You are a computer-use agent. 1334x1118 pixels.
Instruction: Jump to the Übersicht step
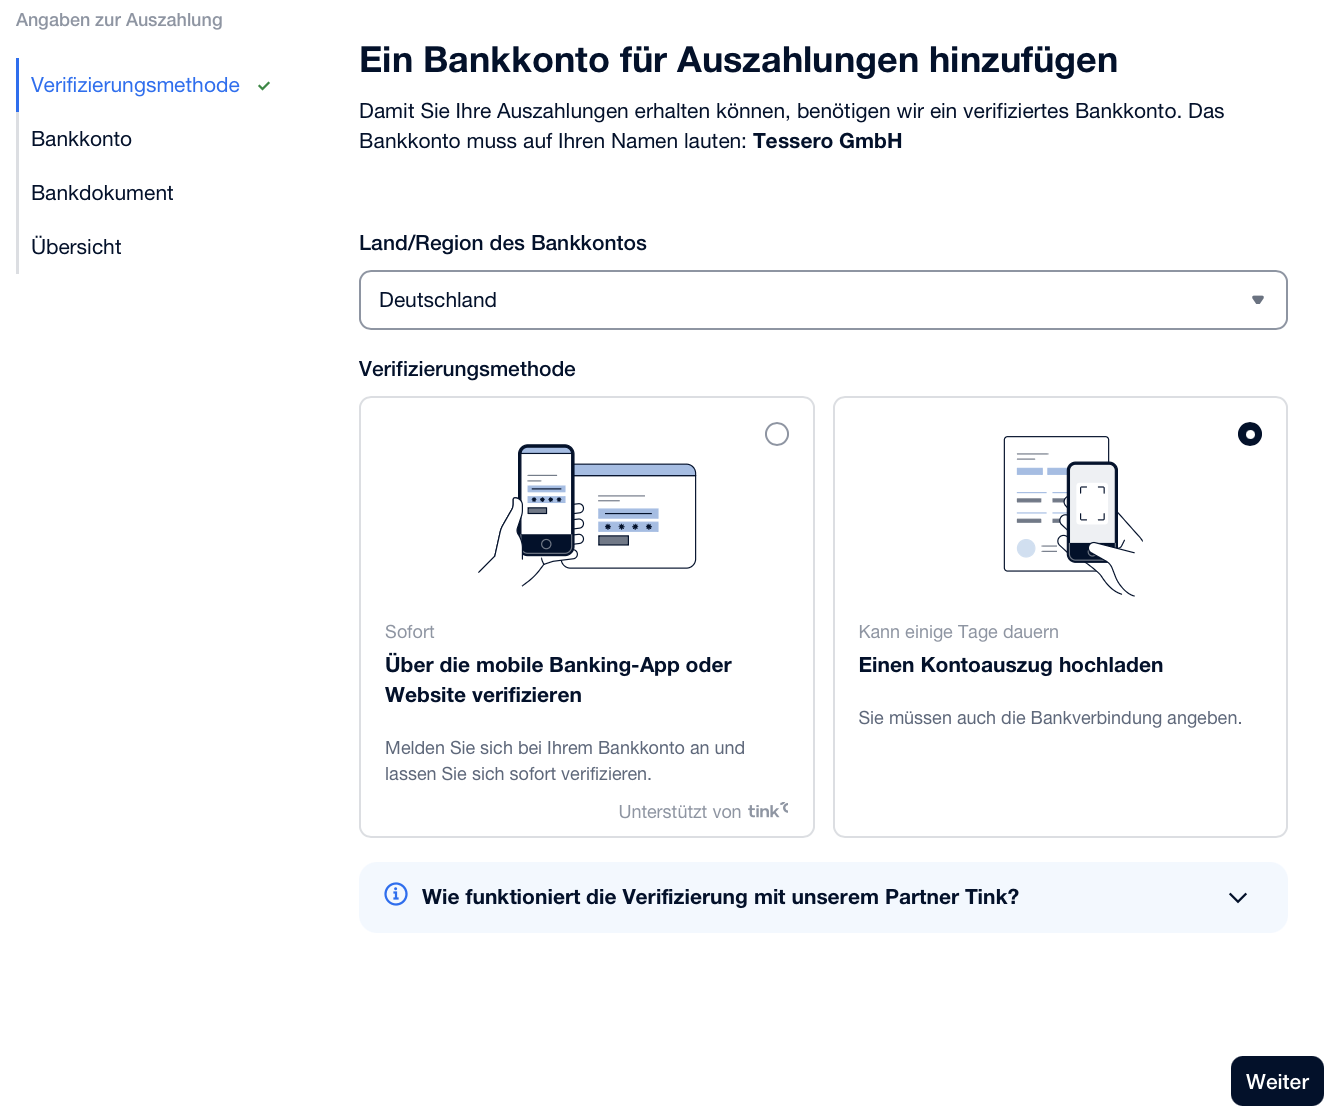pos(76,247)
